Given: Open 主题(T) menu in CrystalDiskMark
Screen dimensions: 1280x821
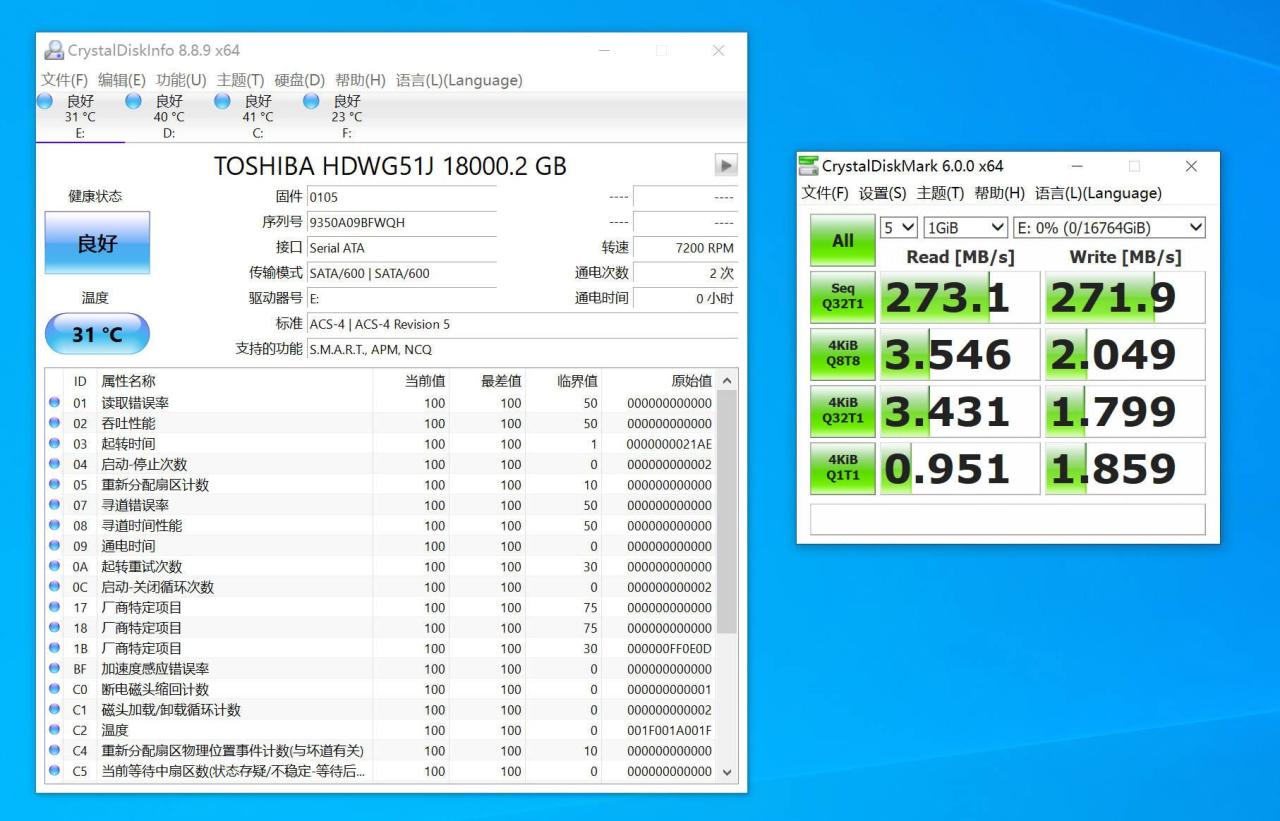Looking at the screenshot, I should point(941,193).
